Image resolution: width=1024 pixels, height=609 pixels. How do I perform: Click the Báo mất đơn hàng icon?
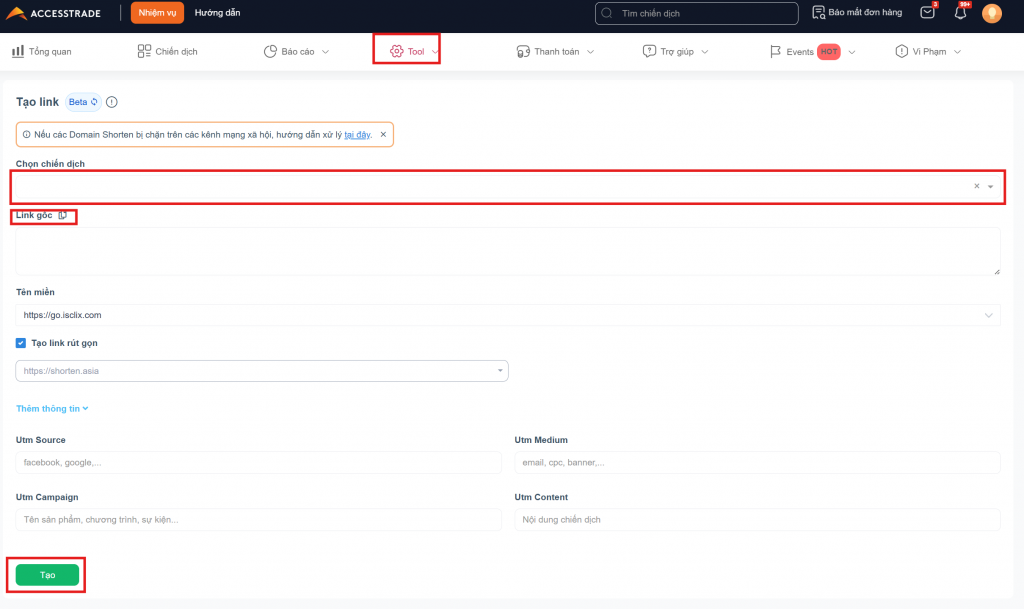point(818,12)
